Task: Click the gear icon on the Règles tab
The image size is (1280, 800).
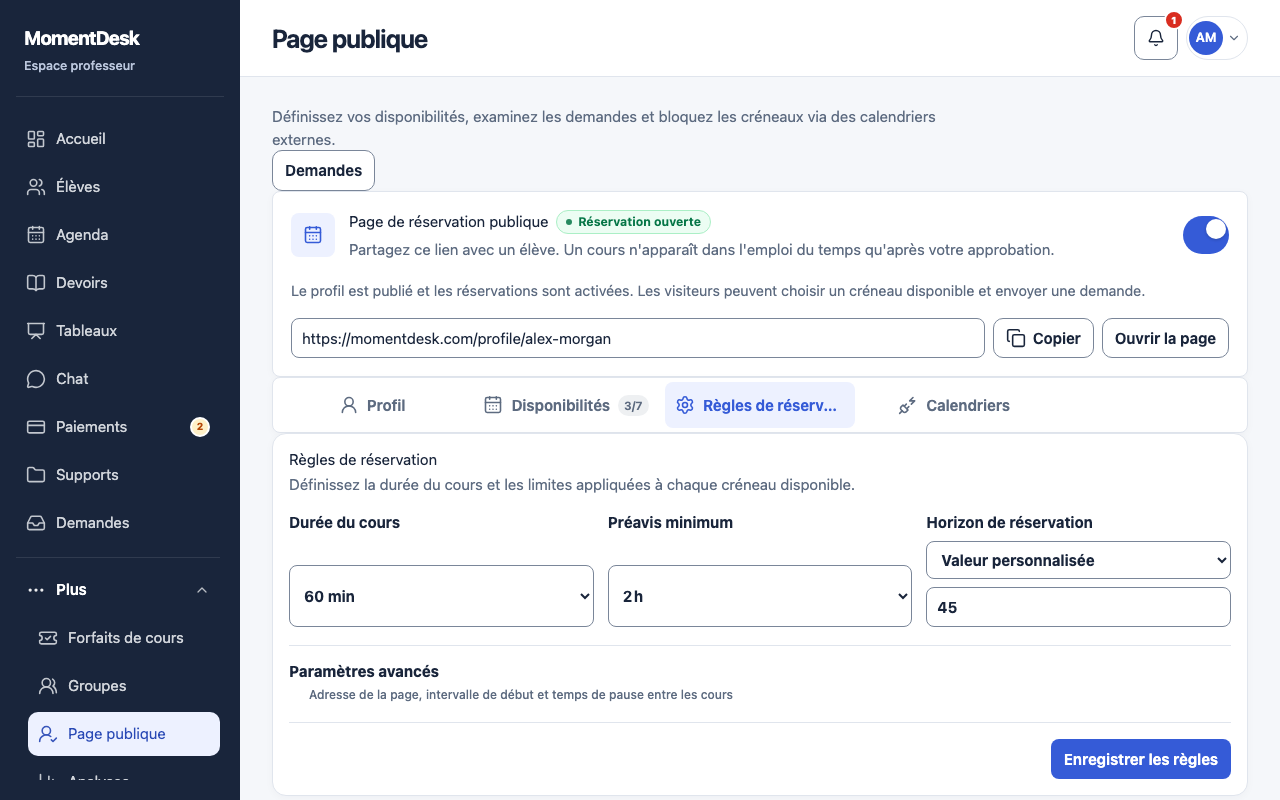Action: point(685,405)
